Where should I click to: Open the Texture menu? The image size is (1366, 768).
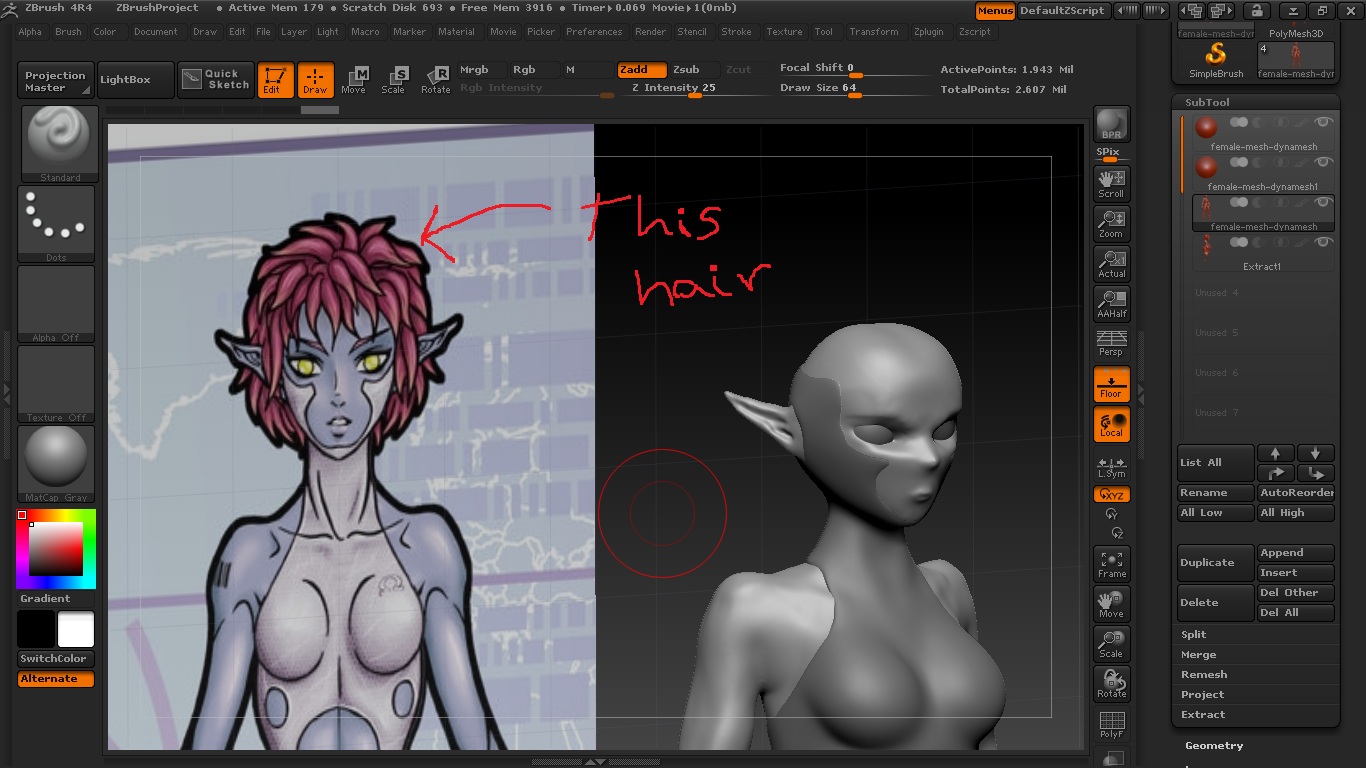pos(784,32)
